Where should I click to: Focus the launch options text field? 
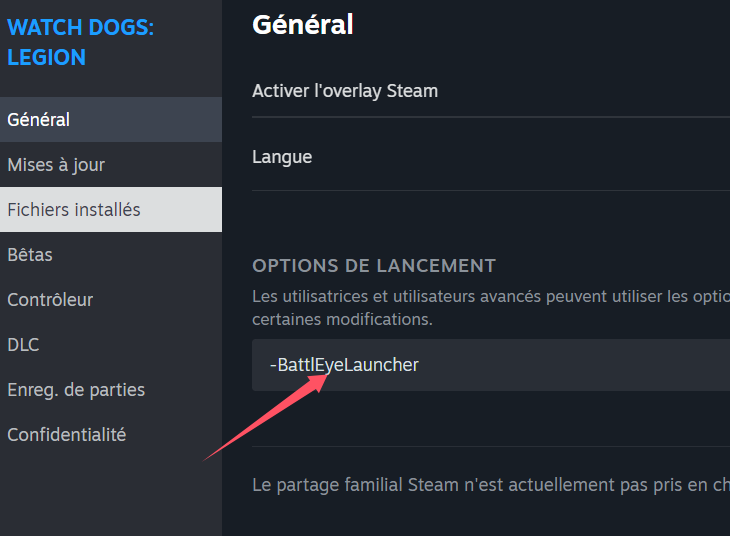491,365
